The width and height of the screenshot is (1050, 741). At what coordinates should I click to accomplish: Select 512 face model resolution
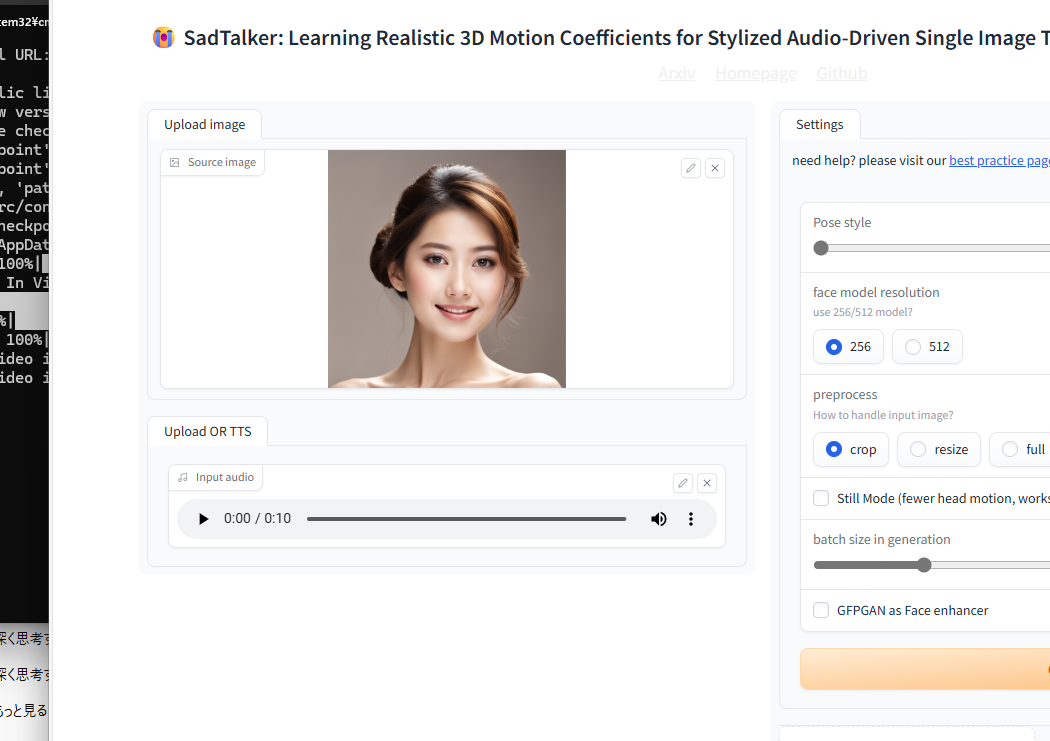912,347
